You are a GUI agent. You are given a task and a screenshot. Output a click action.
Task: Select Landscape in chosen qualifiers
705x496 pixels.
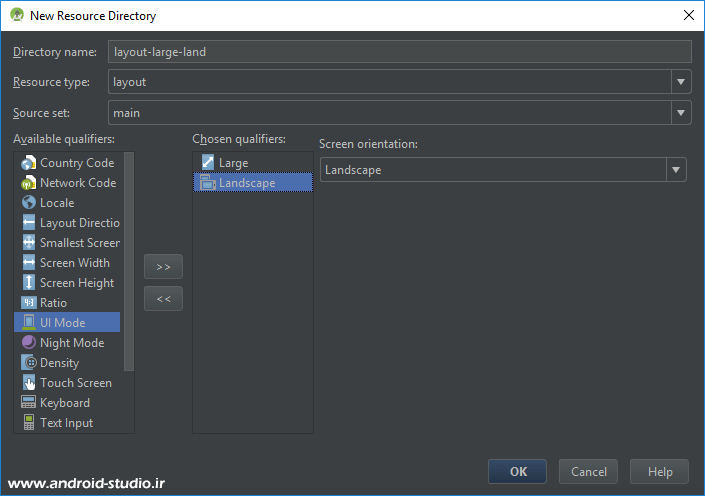pyautogui.click(x=246, y=183)
